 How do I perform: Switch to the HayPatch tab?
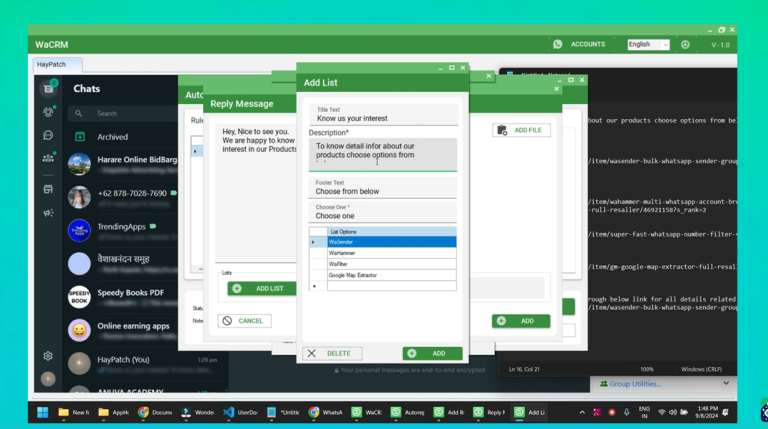pyautogui.click(x=51, y=64)
